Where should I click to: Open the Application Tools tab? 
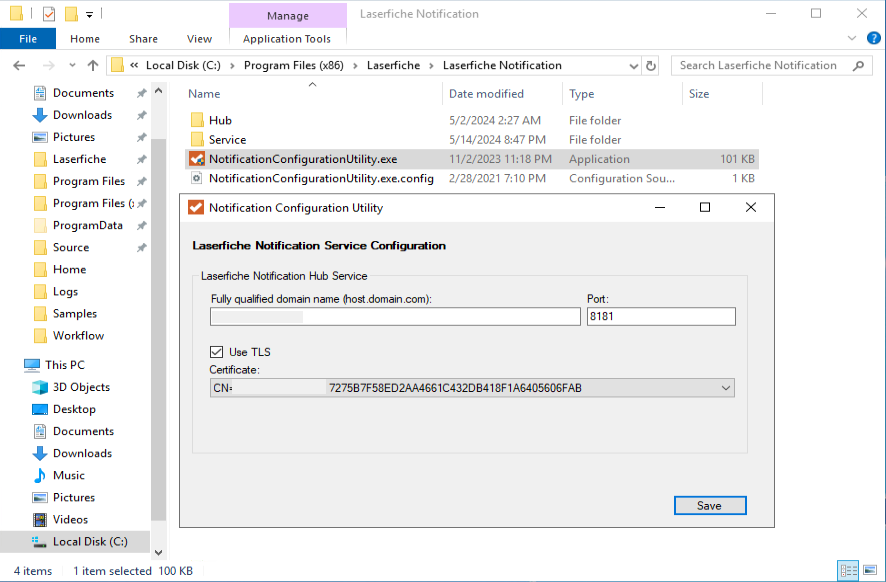coord(287,39)
